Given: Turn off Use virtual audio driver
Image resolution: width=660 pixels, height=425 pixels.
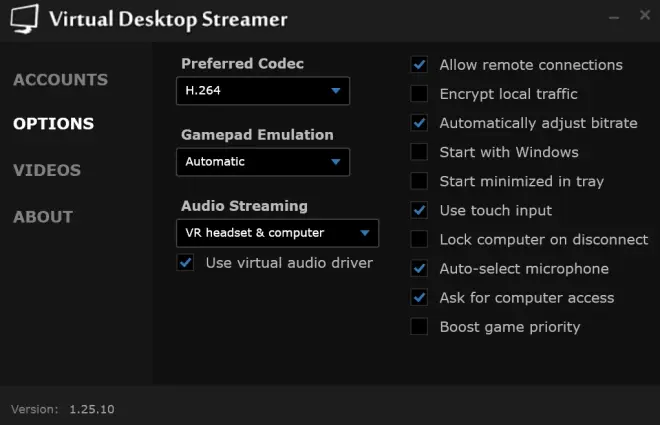Looking at the screenshot, I should [x=185, y=263].
